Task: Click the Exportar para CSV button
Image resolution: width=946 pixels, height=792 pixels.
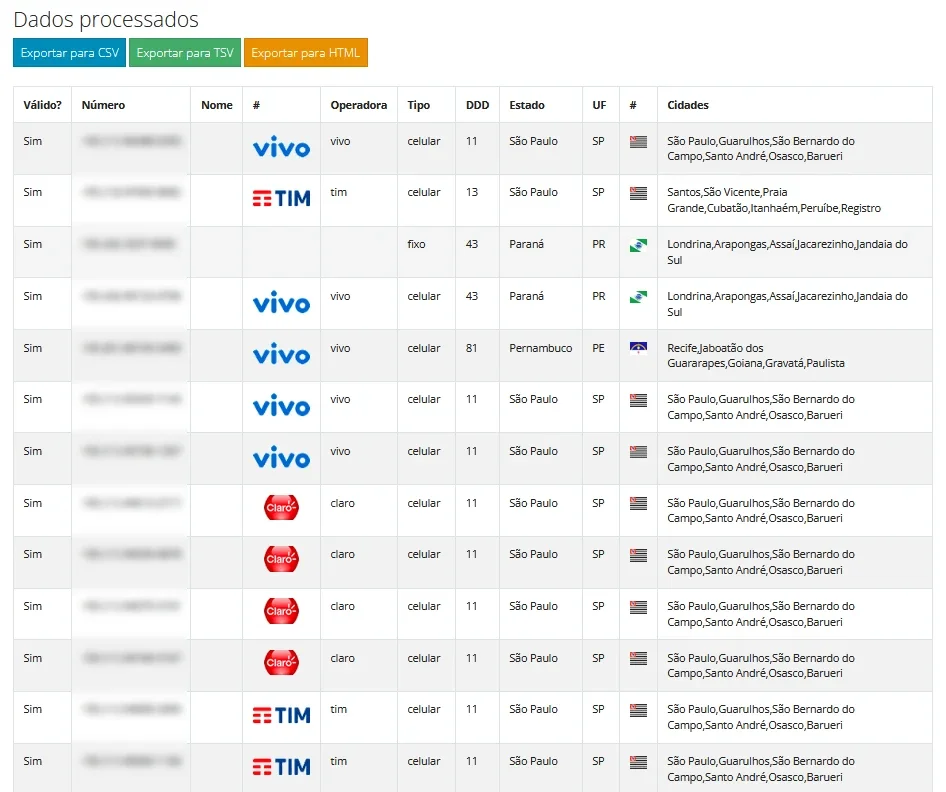Action: point(69,52)
